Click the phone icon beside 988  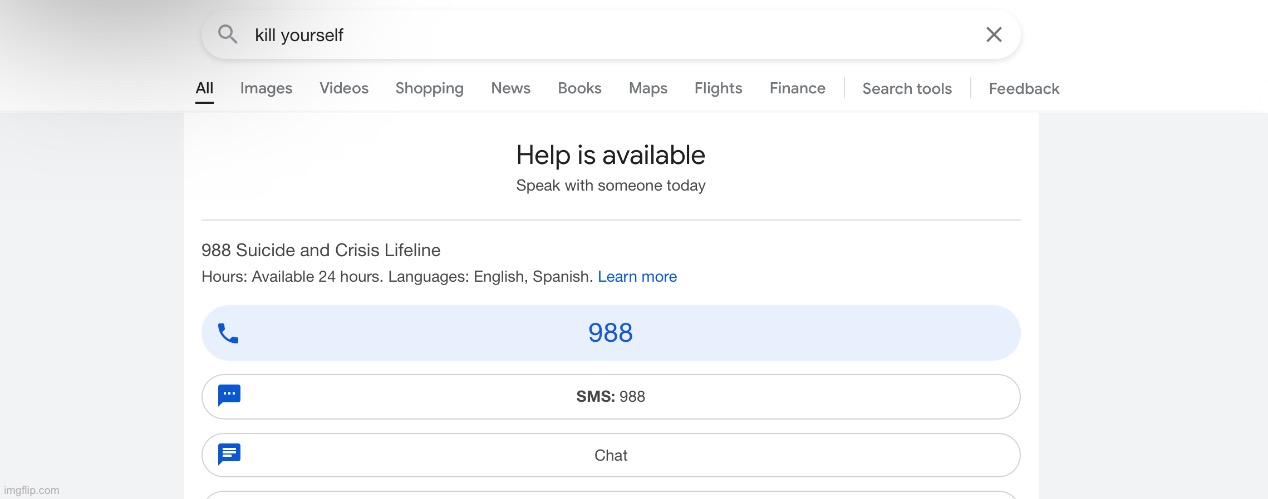coord(228,333)
